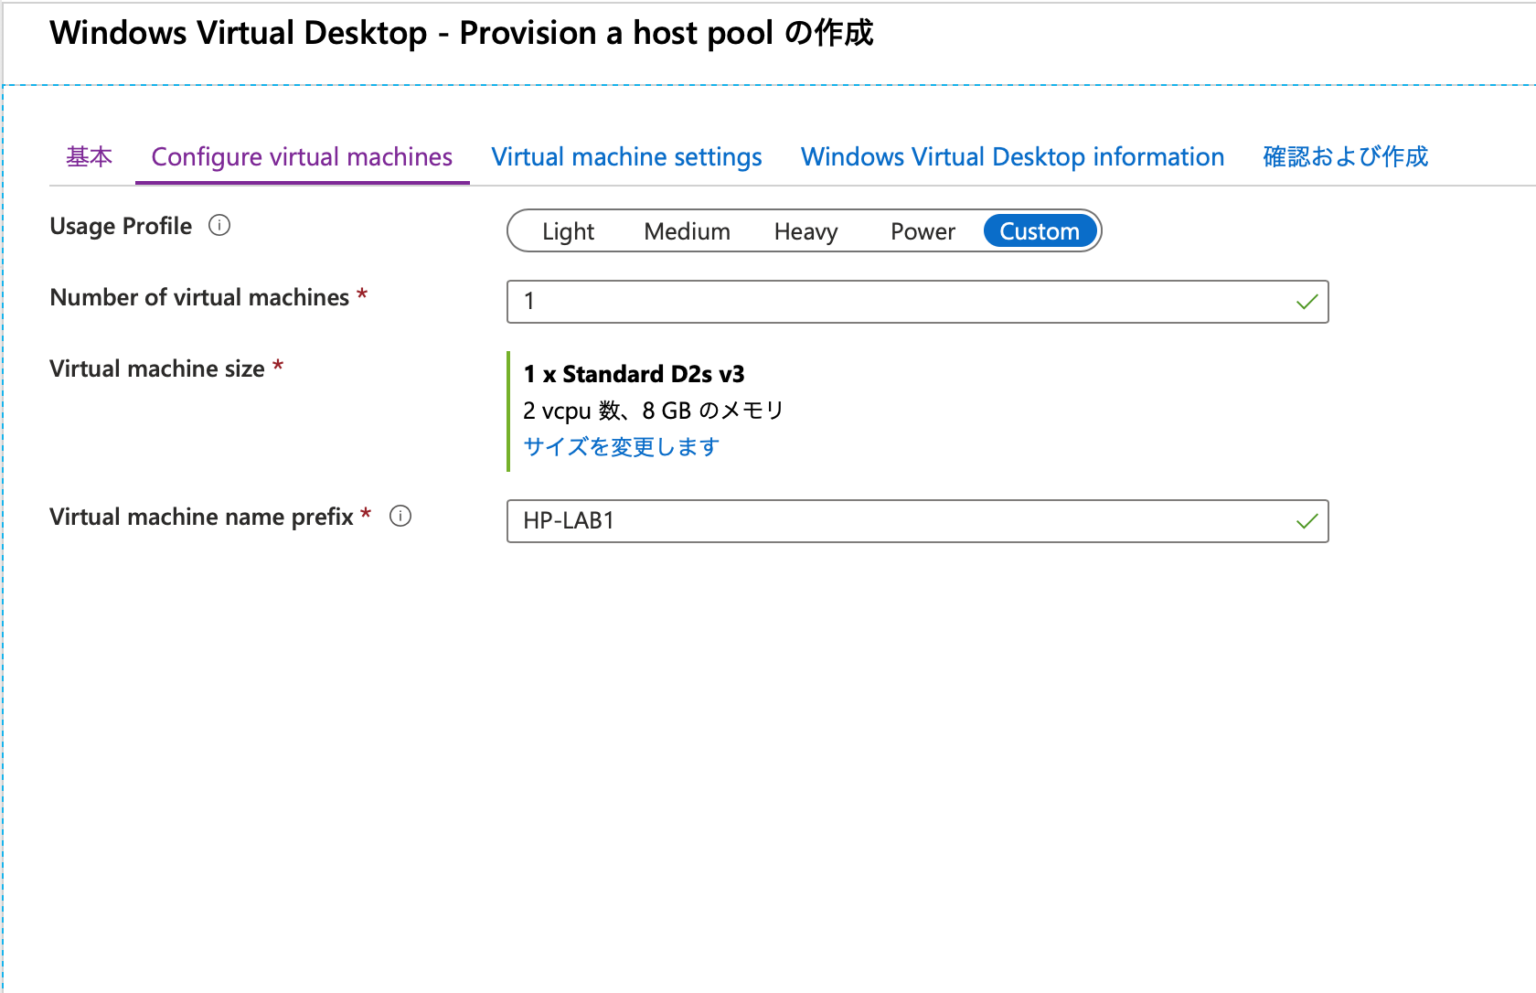Click the Provision a host pool page title
The width and height of the screenshot is (1536, 993).
coord(461,33)
